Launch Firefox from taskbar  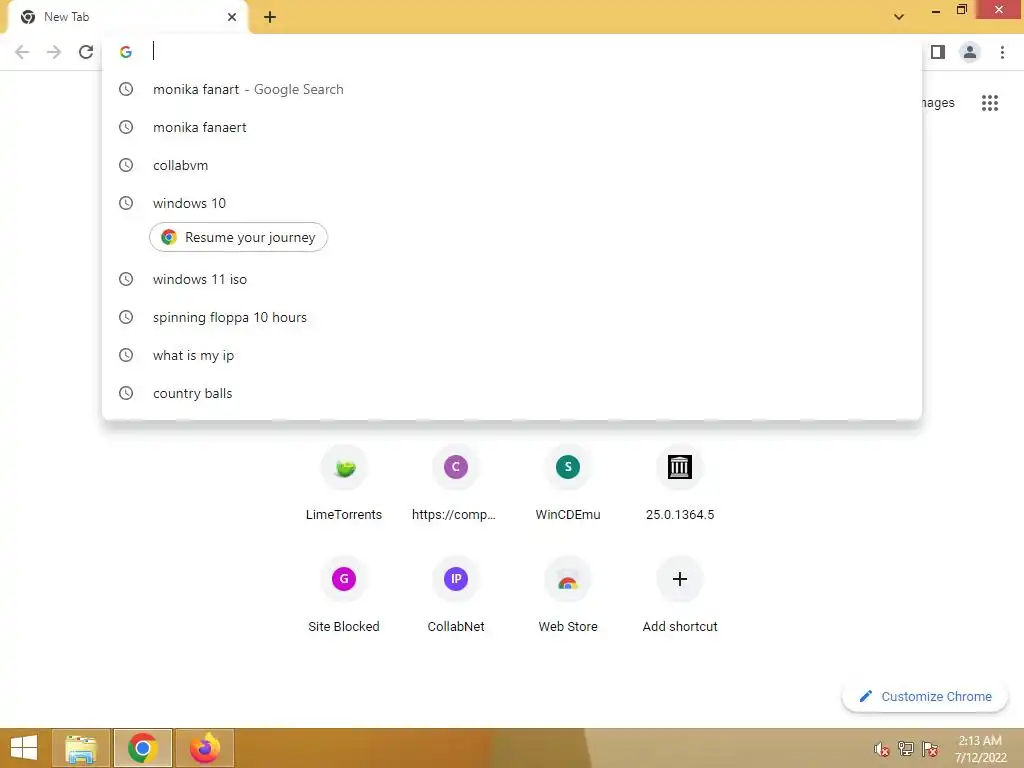(204, 748)
